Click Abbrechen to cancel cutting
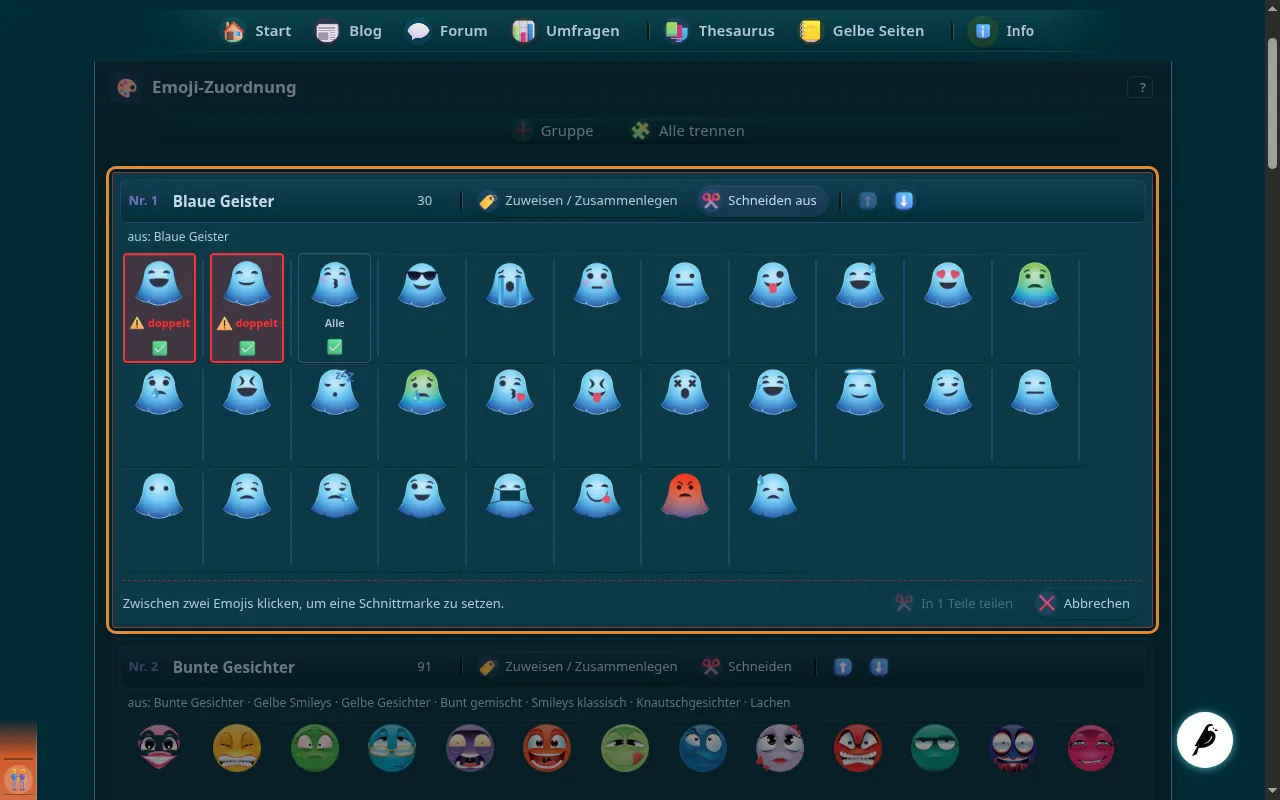Viewport: 1280px width, 800px height. [x=1084, y=603]
